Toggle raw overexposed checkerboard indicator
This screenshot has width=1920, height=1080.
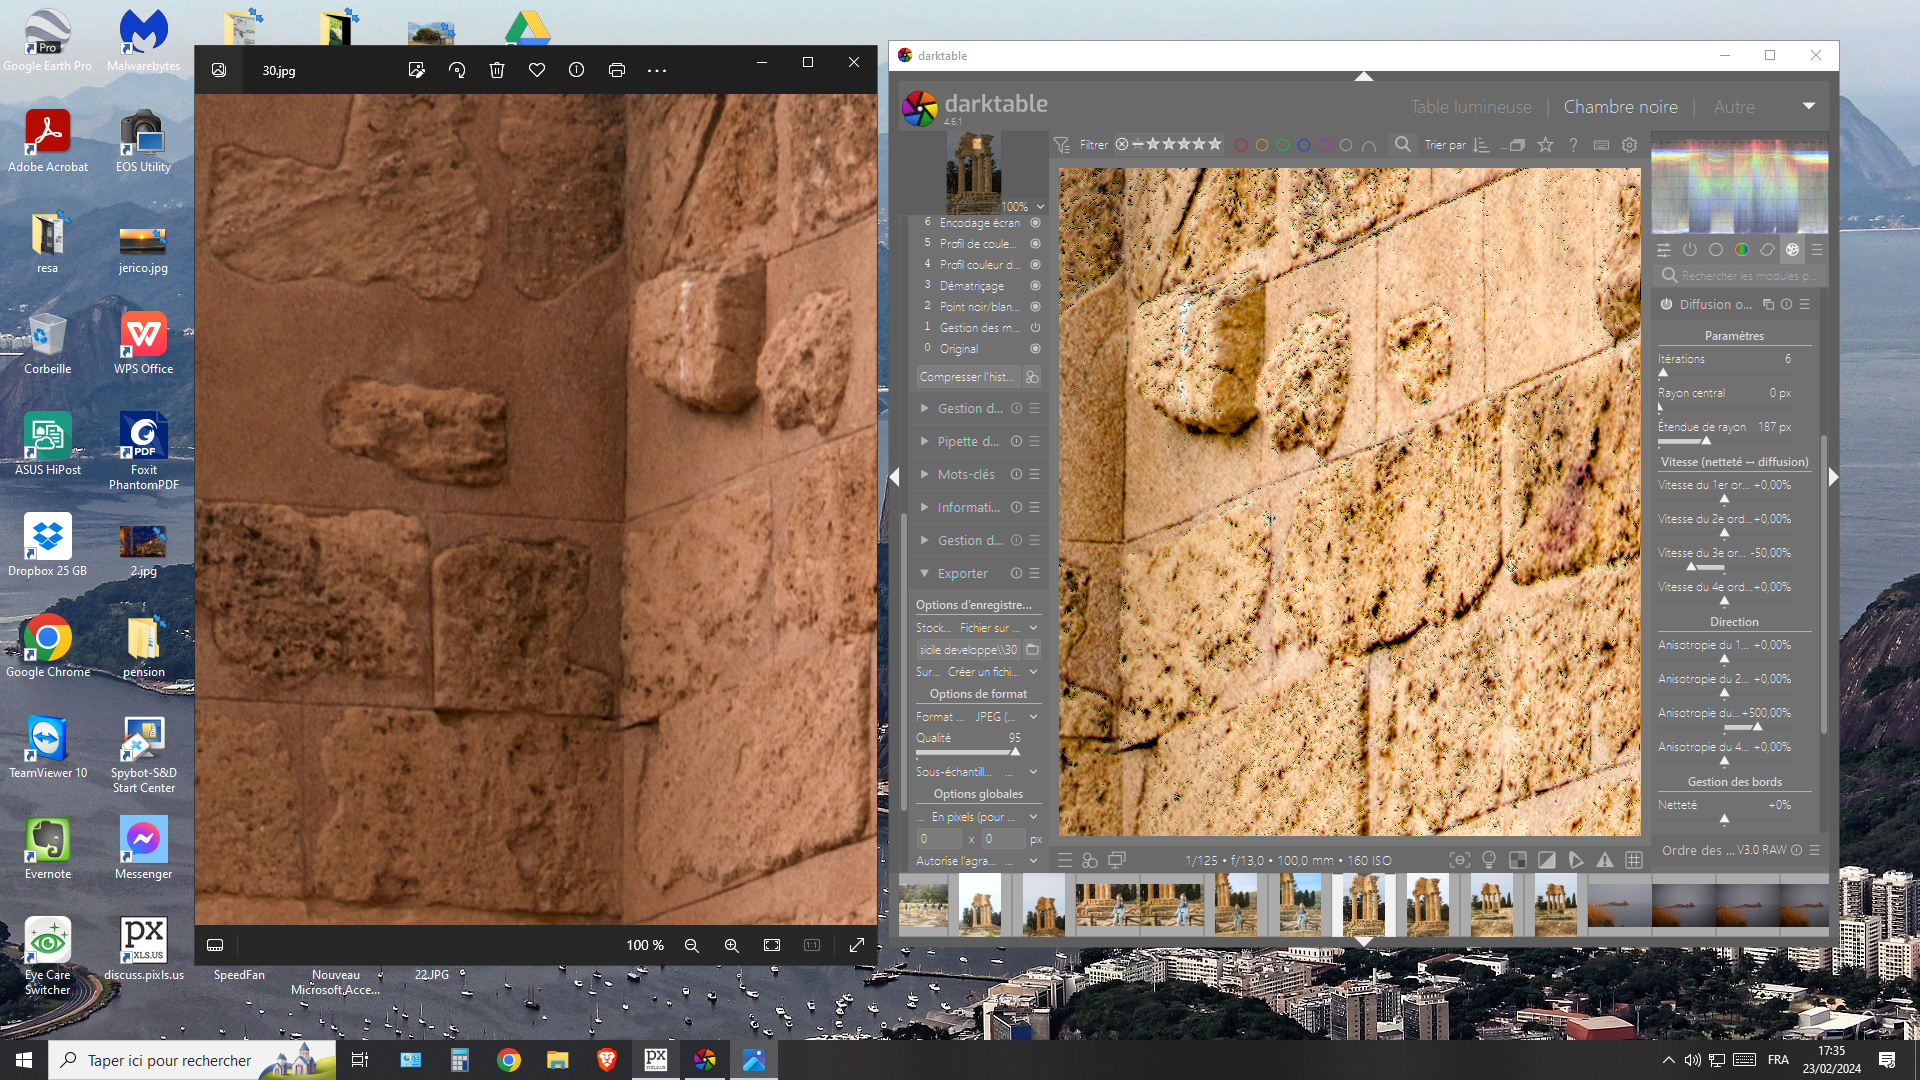click(x=1518, y=860)
